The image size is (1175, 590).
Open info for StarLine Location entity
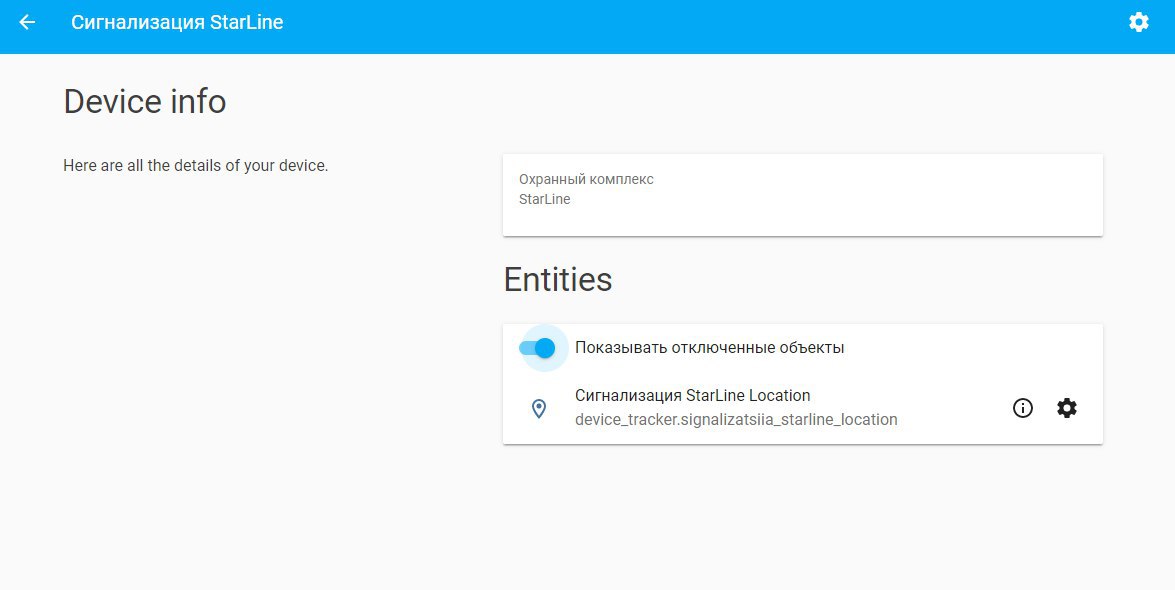1022,408
